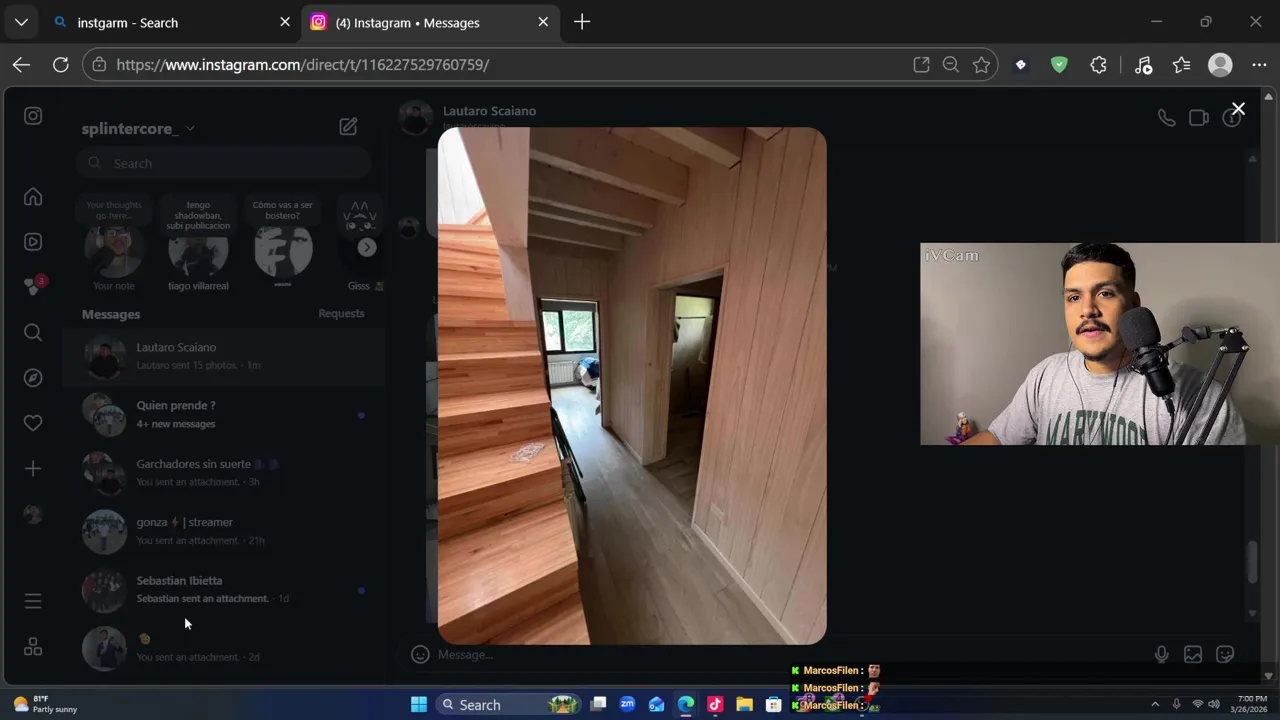Close the photo viewer with the X
The width and height of the screenshot is (1280, 720).
[x=1238, y=109]
